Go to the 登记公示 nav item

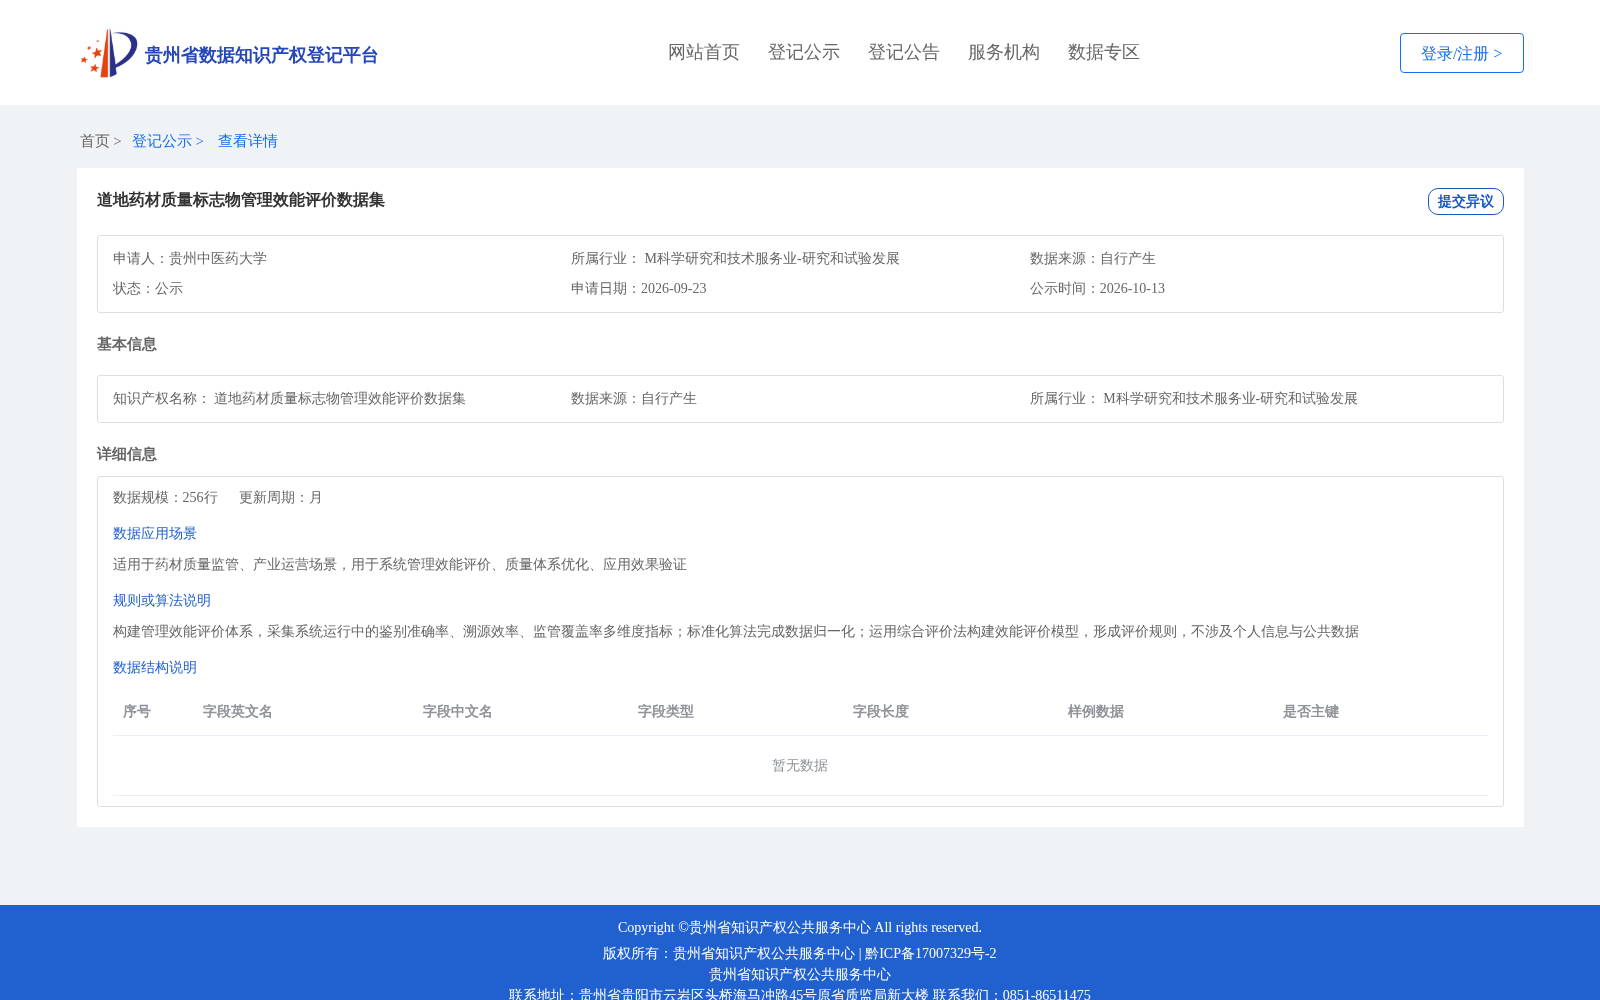click(804, 52)
